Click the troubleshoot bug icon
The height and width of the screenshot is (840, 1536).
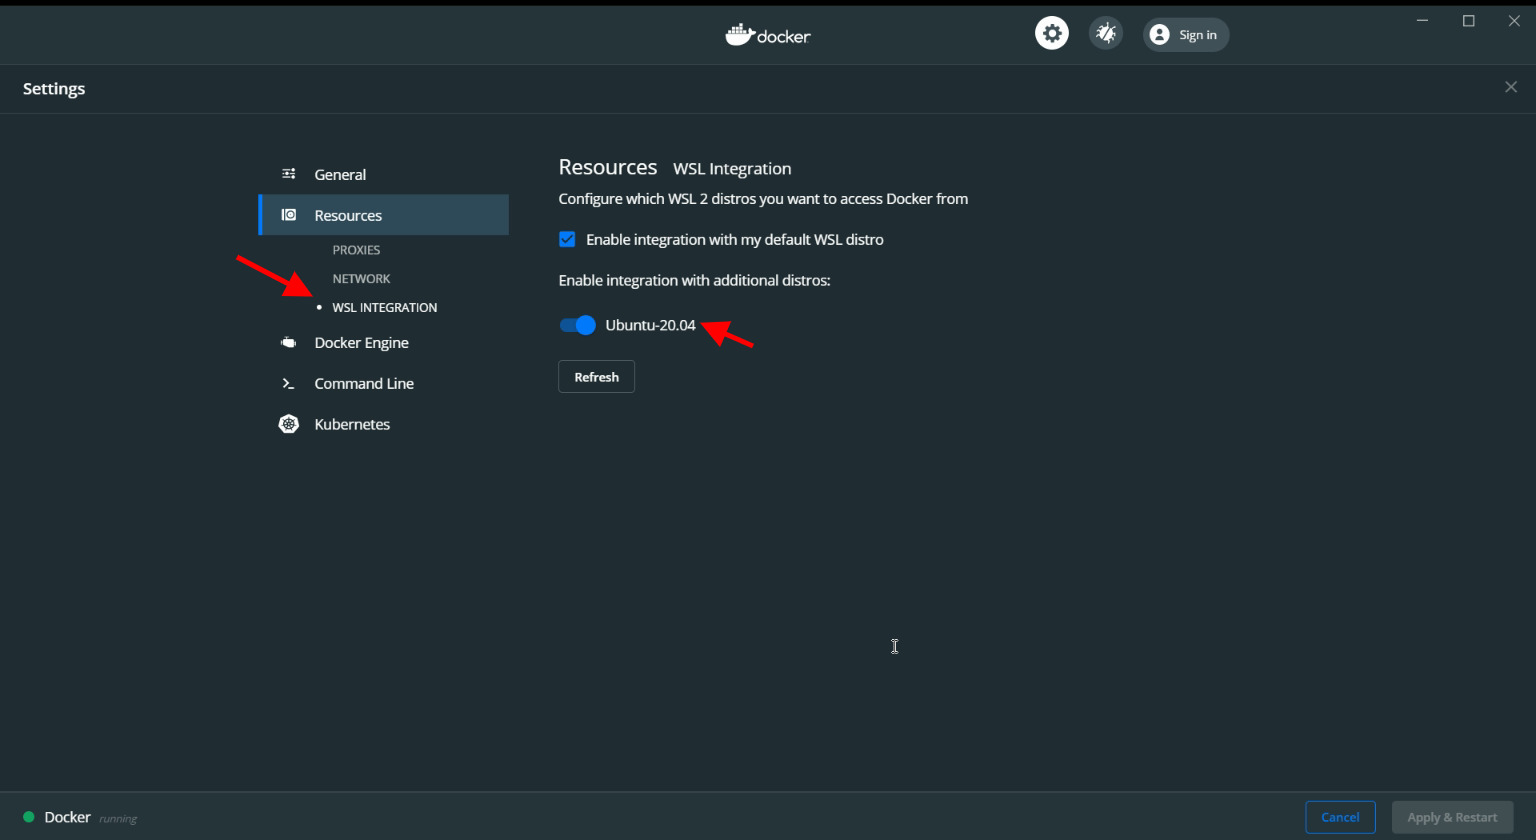click(x=1105, y=33)
